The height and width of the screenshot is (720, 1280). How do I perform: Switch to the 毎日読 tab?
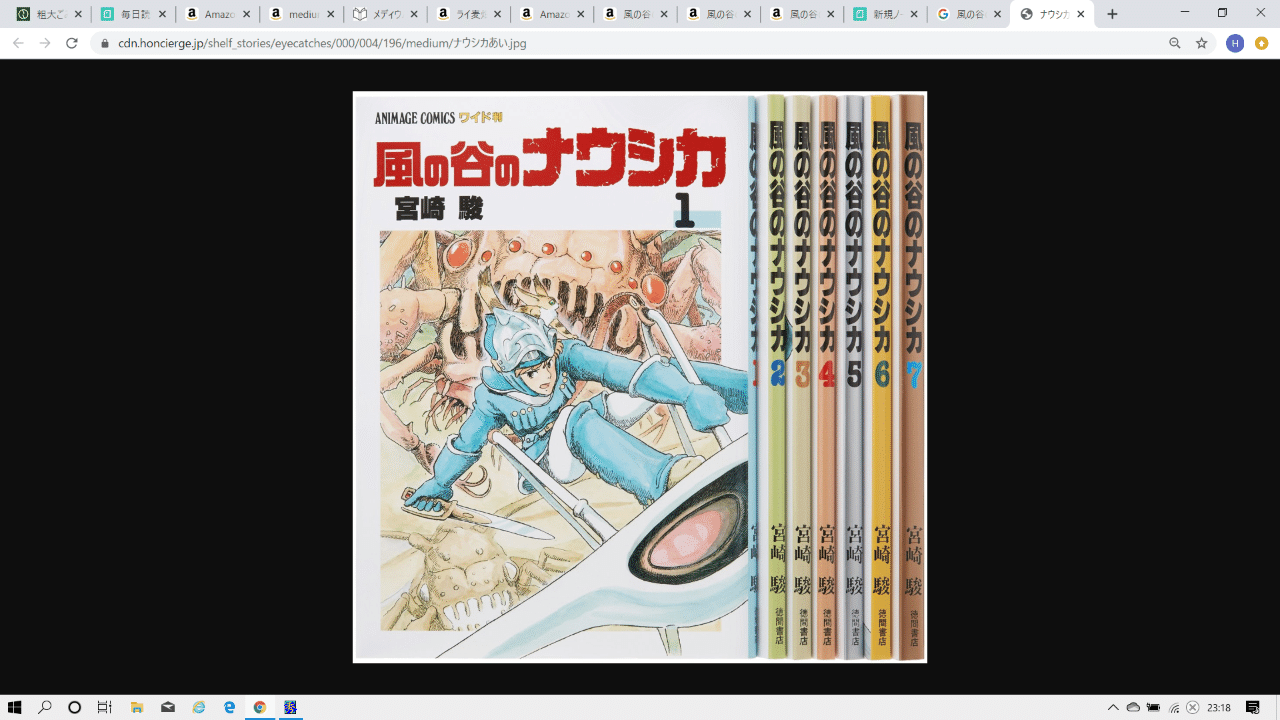133,14
